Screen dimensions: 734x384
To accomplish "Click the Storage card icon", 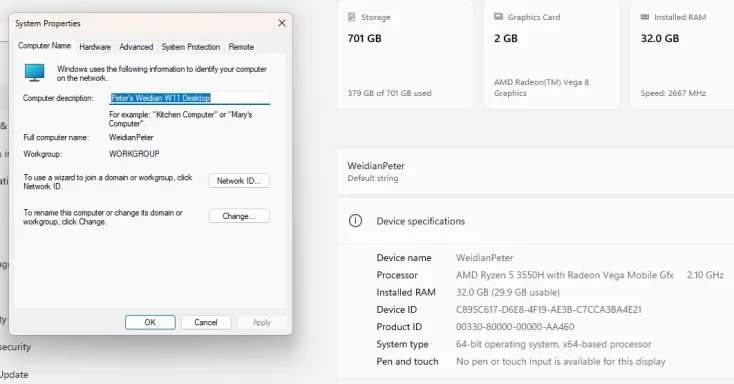I will pos(352,17).
